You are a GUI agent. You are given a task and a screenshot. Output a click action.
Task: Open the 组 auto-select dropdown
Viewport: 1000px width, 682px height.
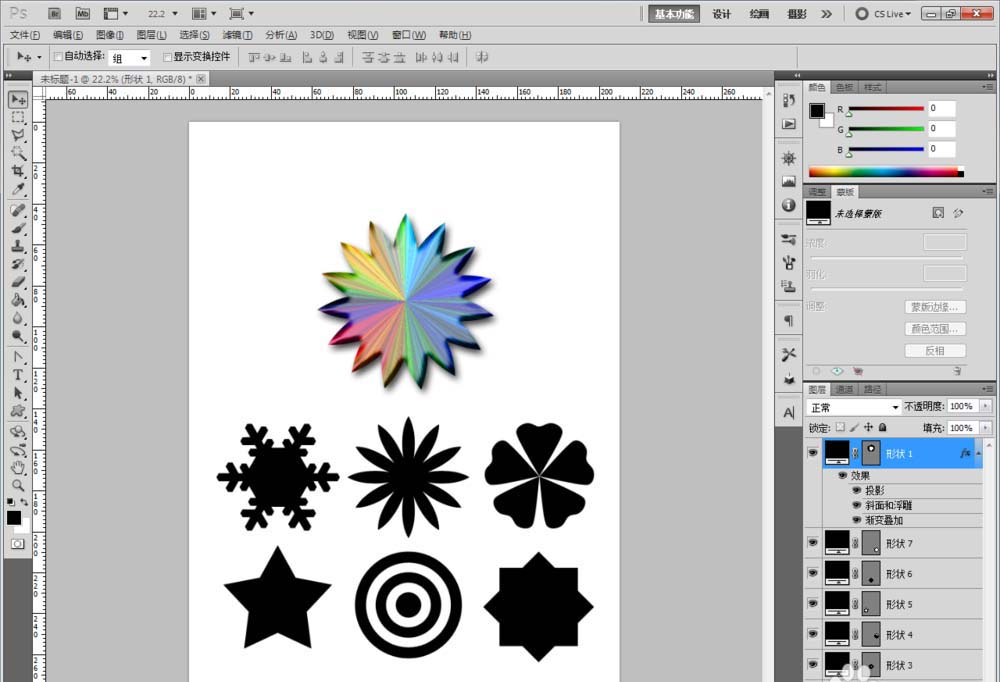click(130, 58)
